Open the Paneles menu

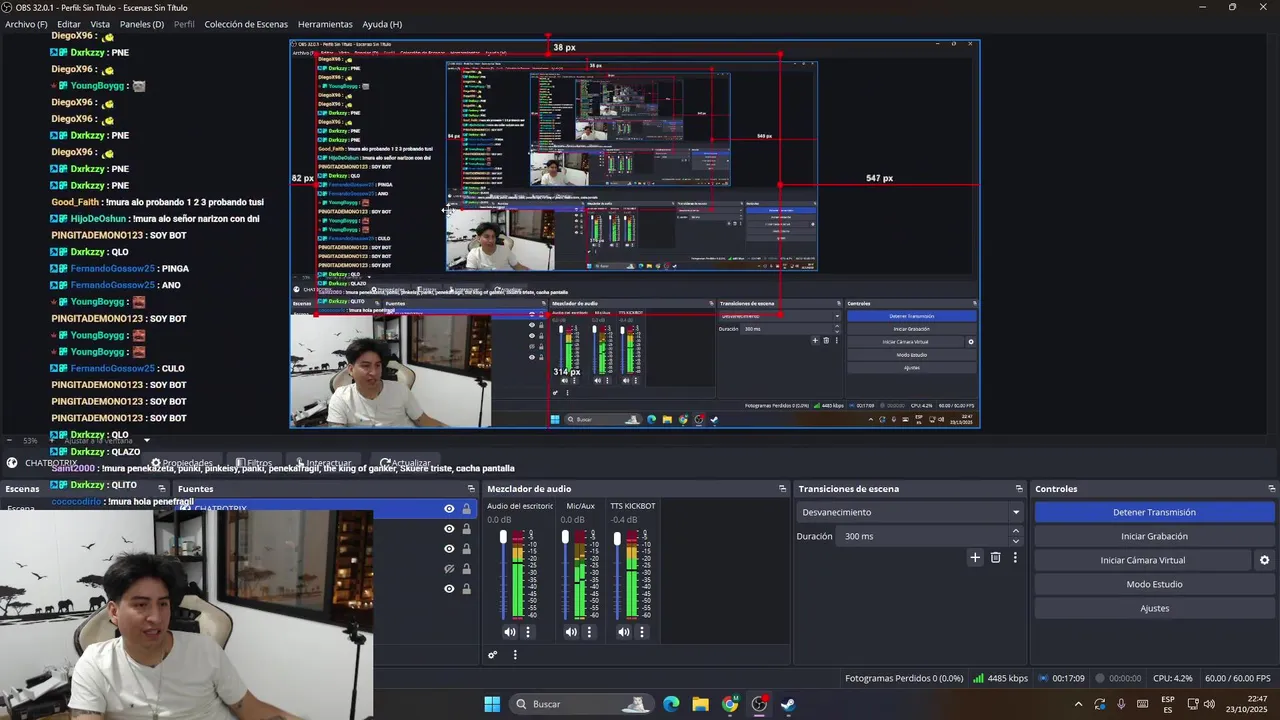(142, 24)
